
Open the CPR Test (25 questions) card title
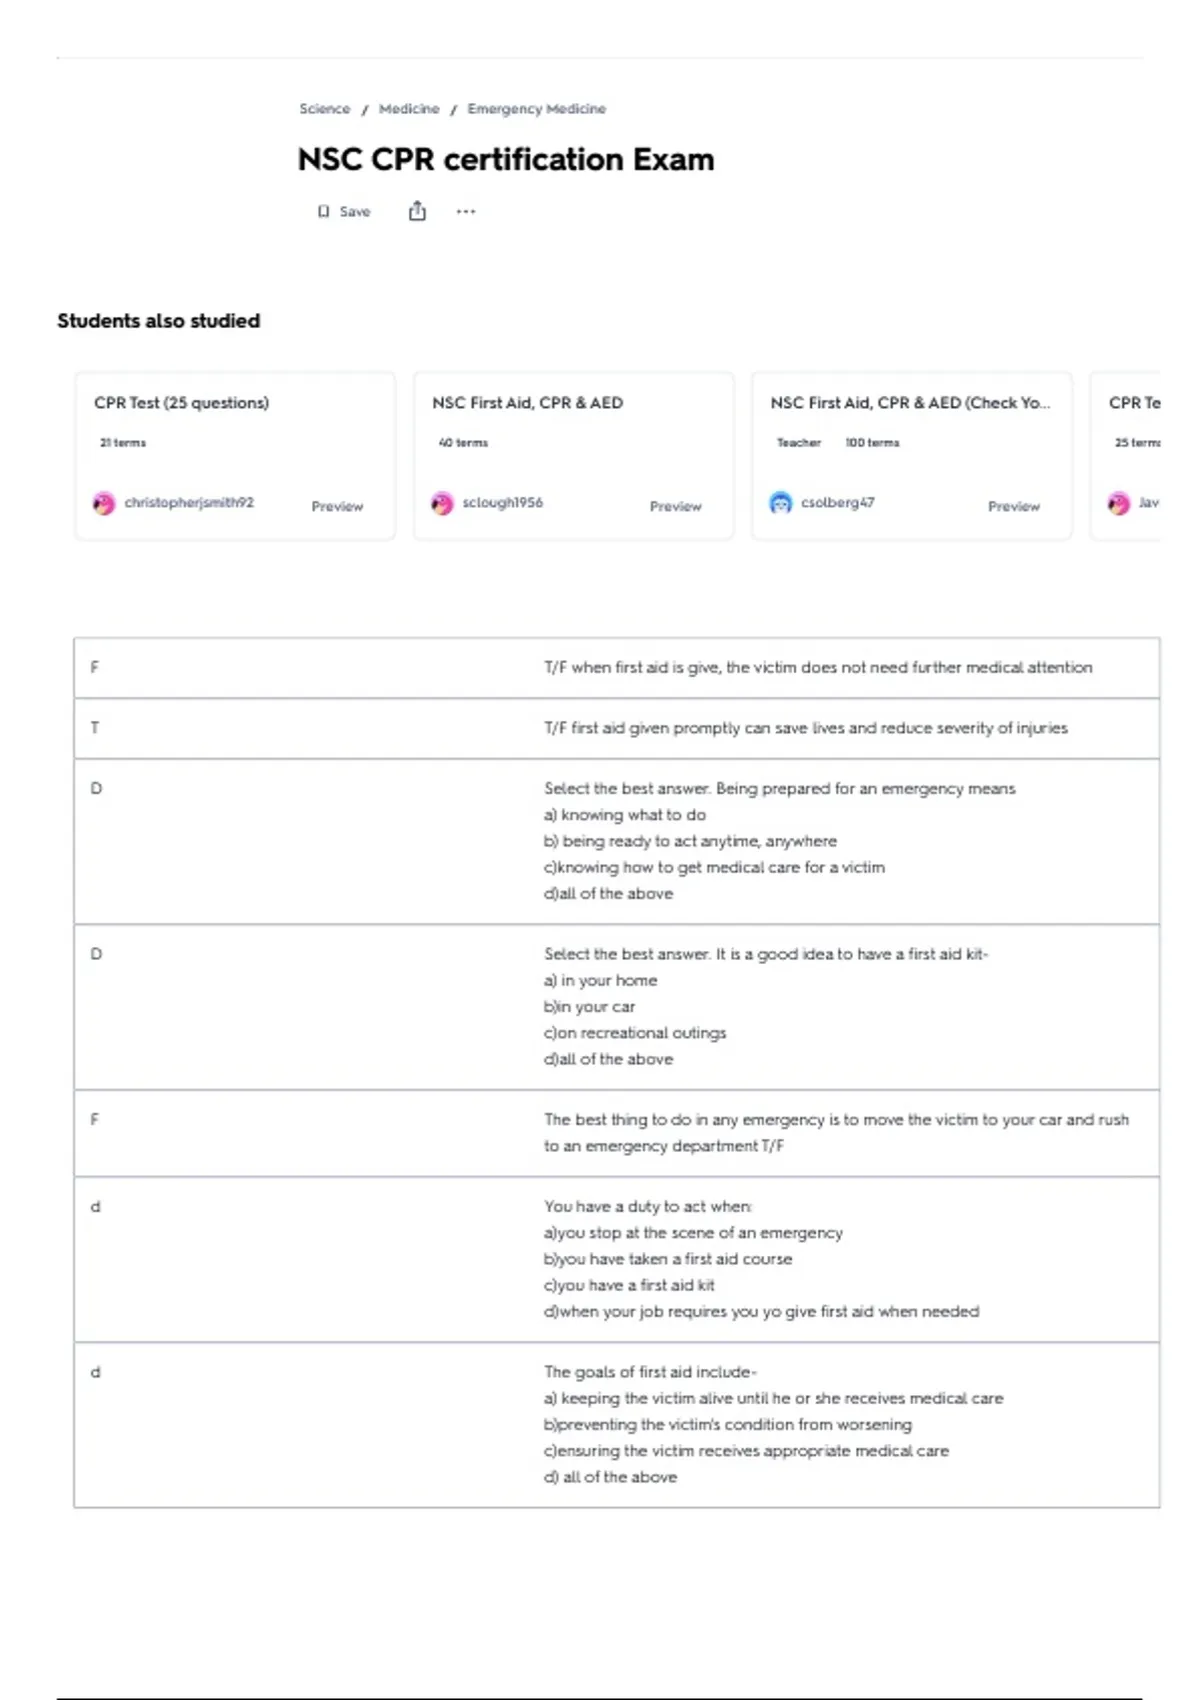[181, 403]
